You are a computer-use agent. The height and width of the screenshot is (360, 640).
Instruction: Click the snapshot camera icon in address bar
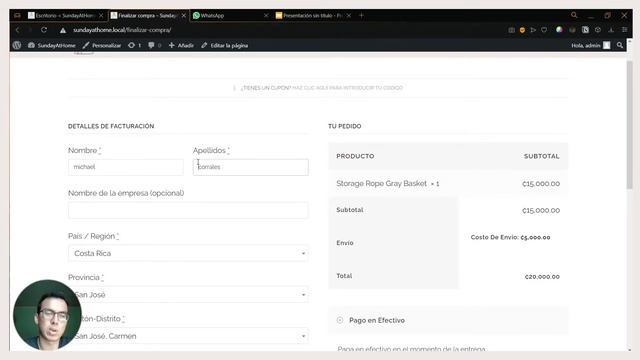coord(511,30)
